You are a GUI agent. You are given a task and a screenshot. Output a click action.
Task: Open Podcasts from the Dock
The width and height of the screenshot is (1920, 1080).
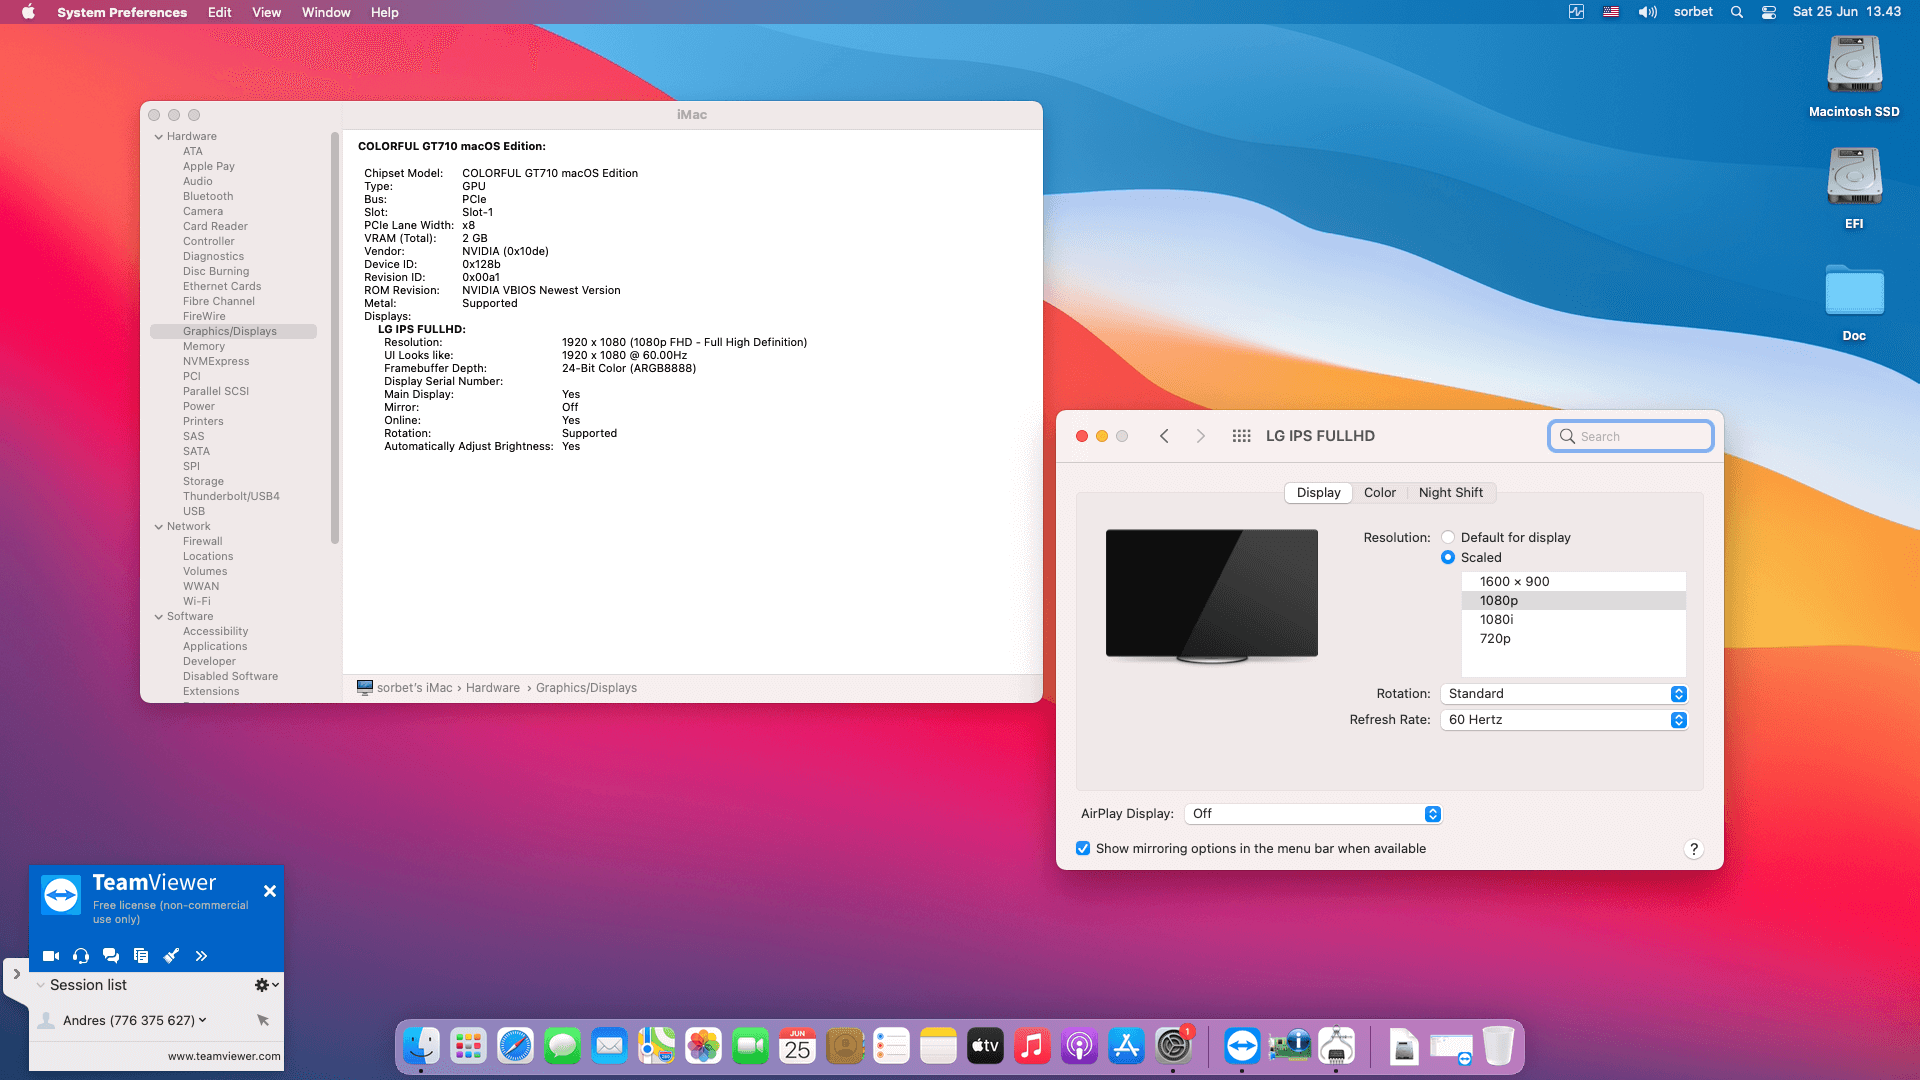pyautogui.click(x=1079, y=1047)
